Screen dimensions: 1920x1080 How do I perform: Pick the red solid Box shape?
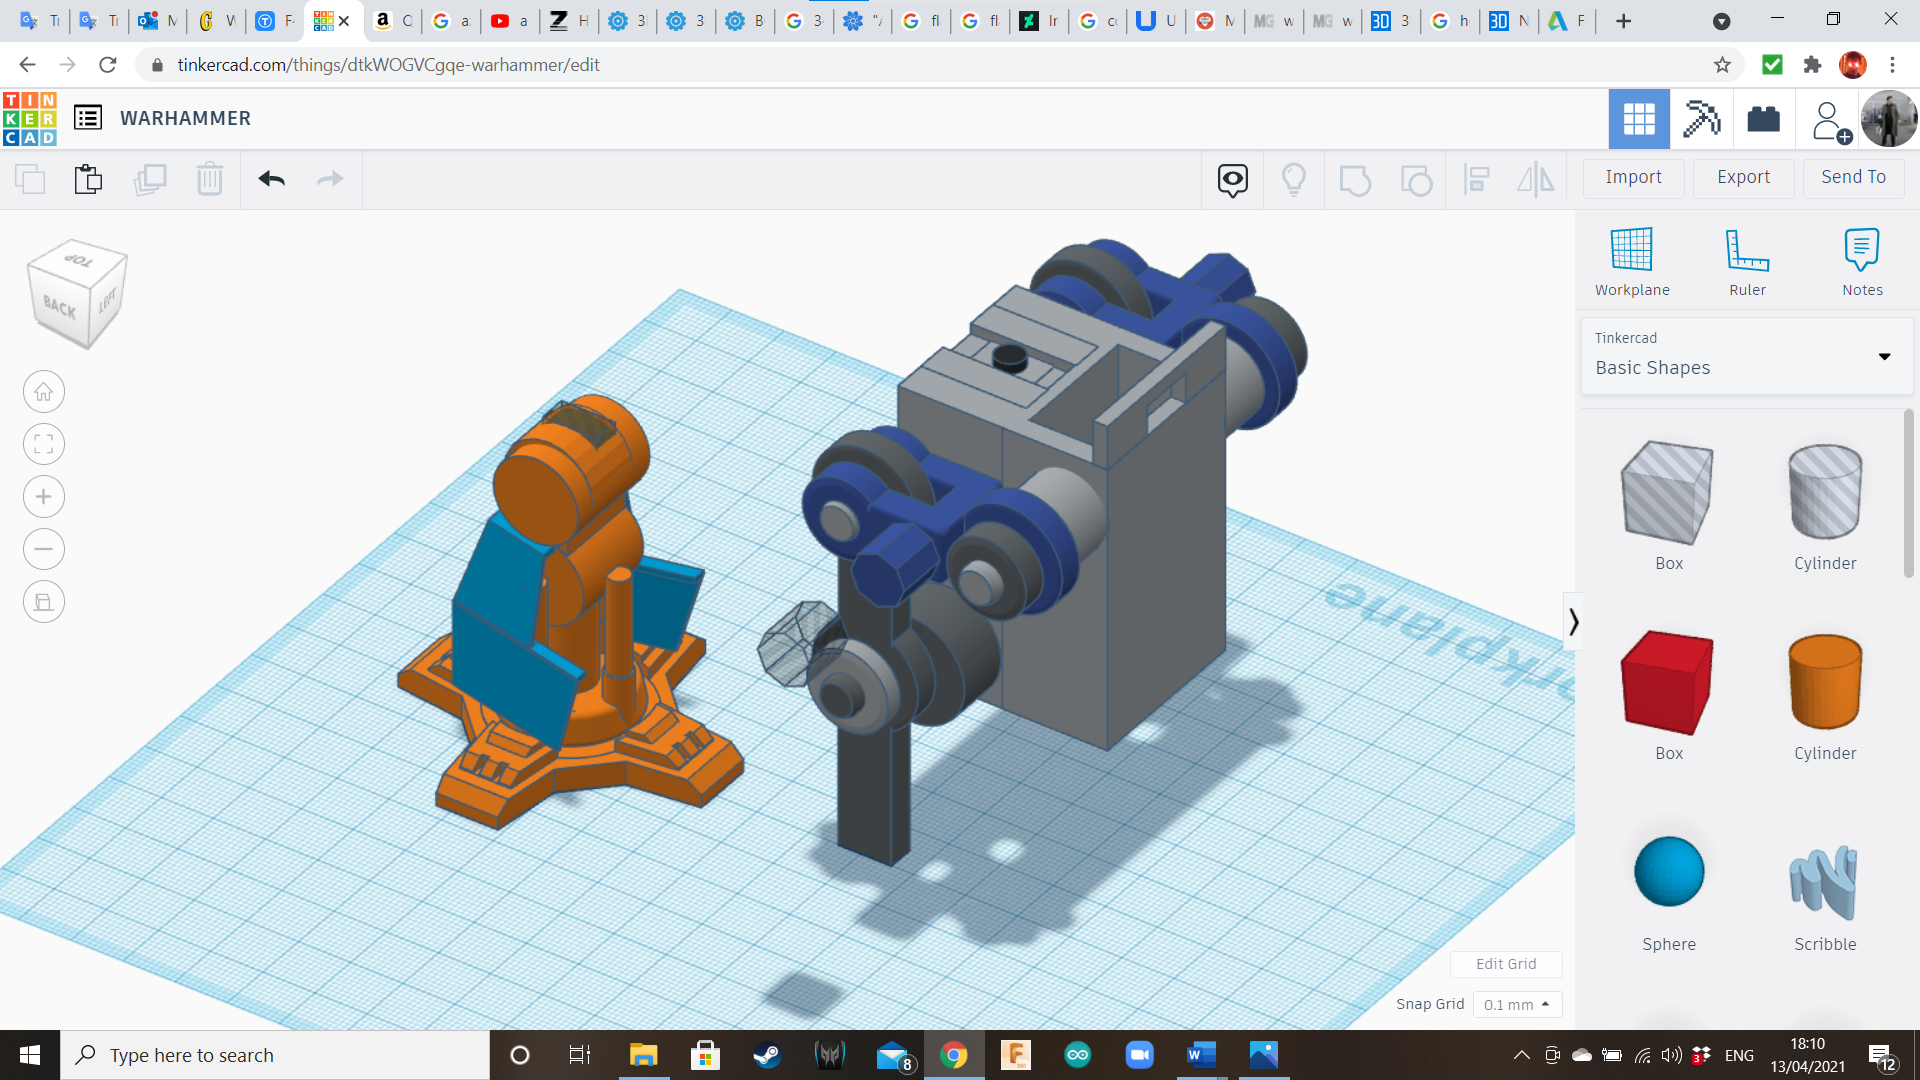[1668, 685]
